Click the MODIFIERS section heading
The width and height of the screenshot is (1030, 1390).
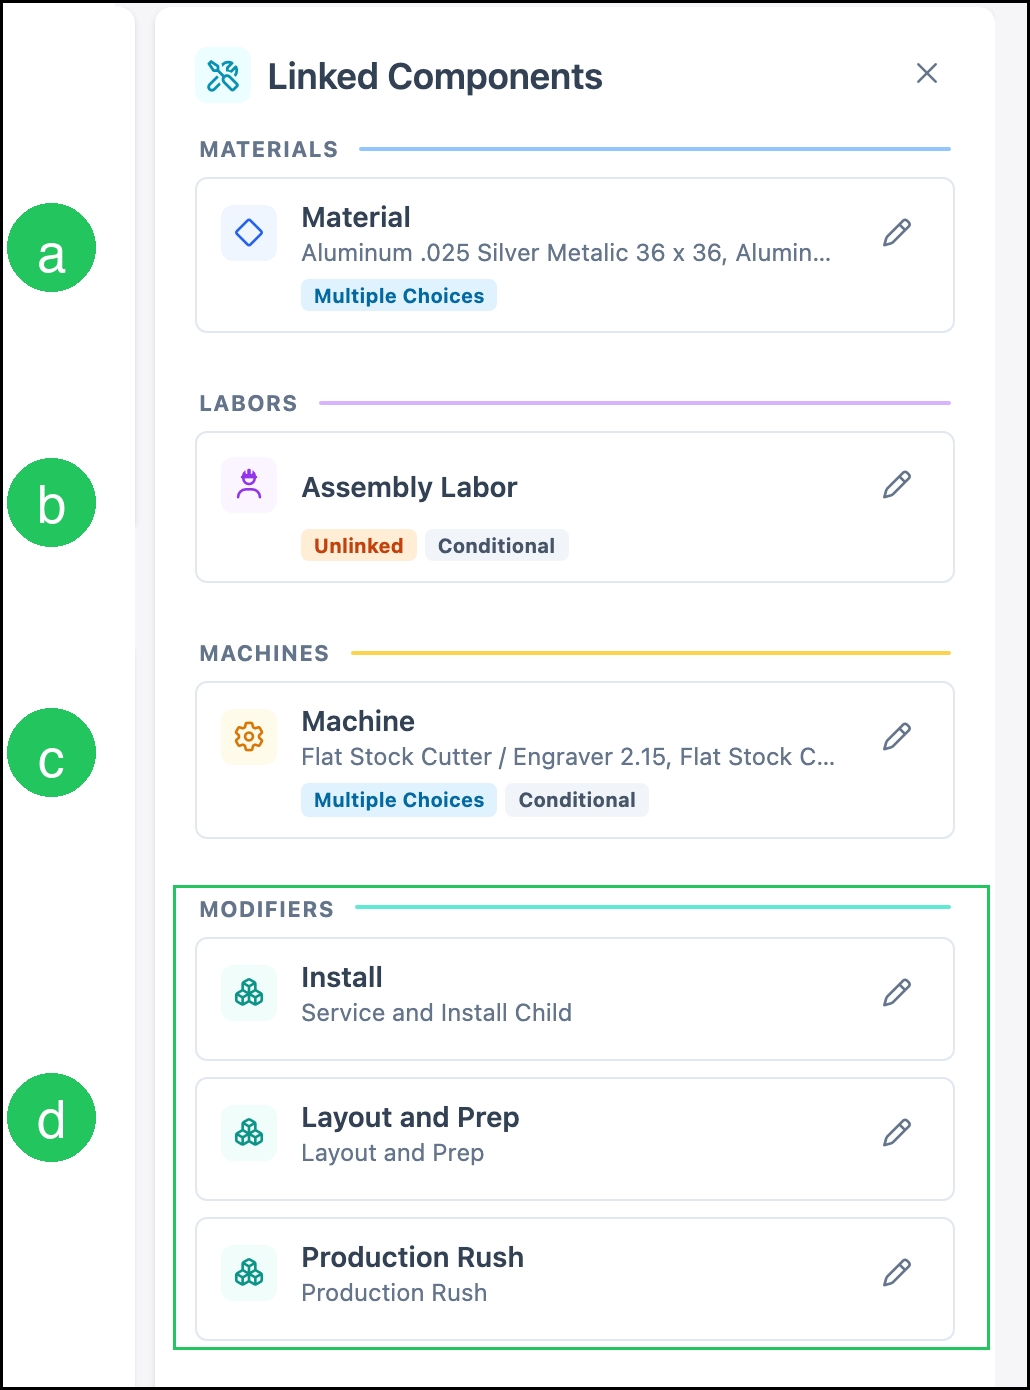(x=267, y=909)
